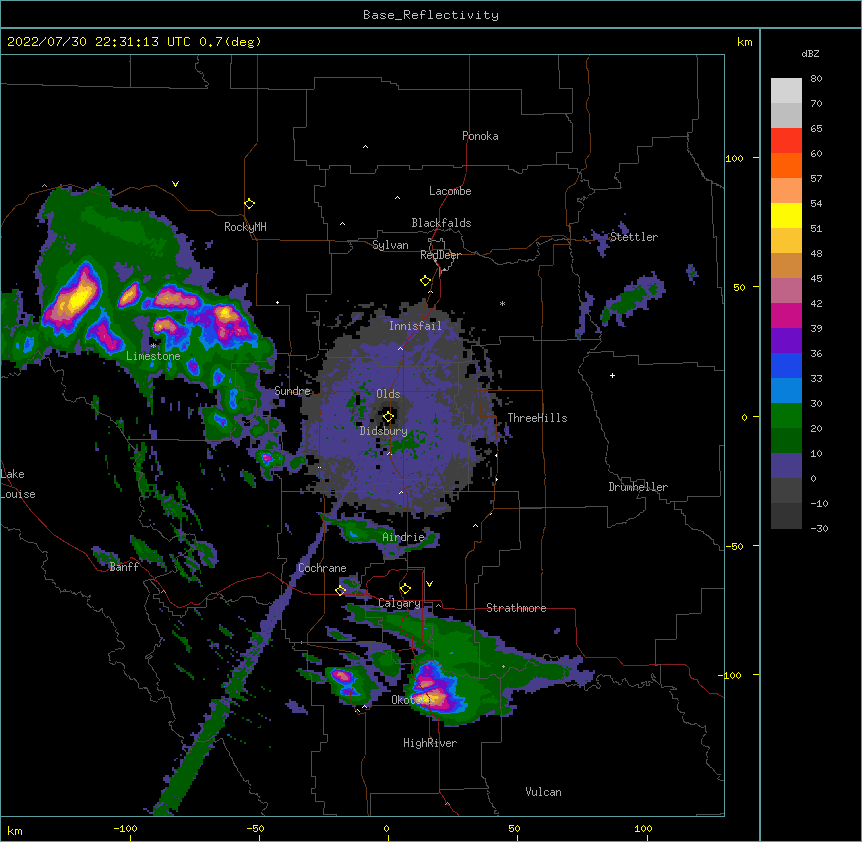Pick the blue 36 dBZ legend color

coord(786,365)
